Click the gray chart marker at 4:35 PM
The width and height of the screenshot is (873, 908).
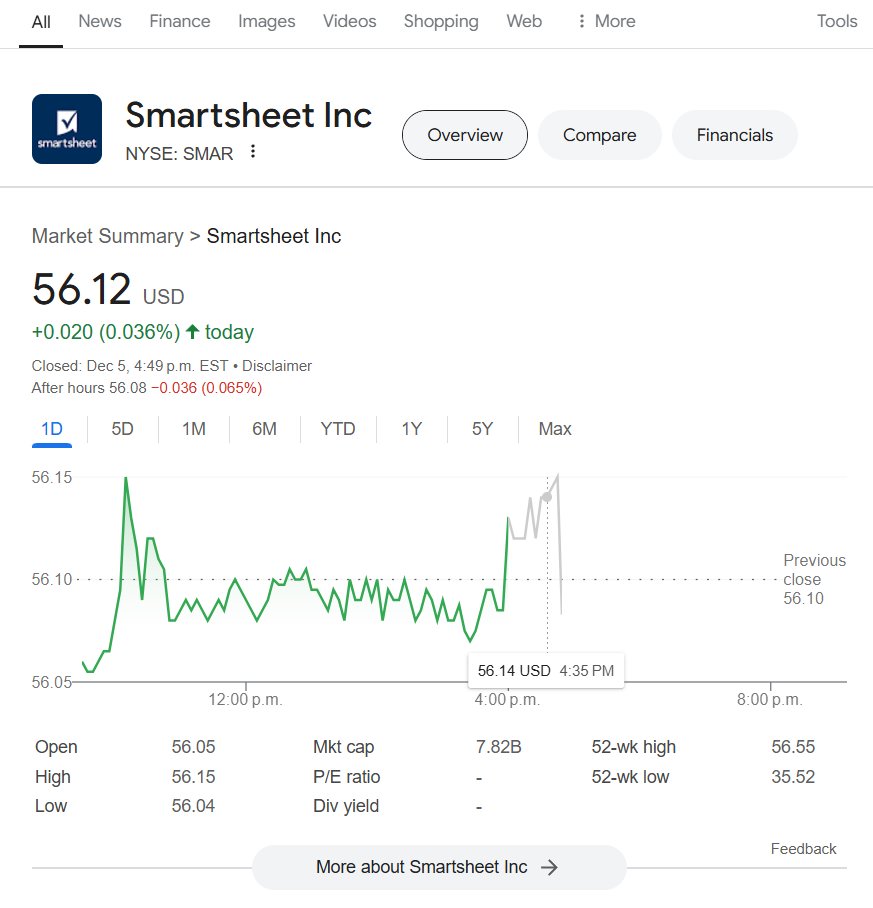coord(547,497)
